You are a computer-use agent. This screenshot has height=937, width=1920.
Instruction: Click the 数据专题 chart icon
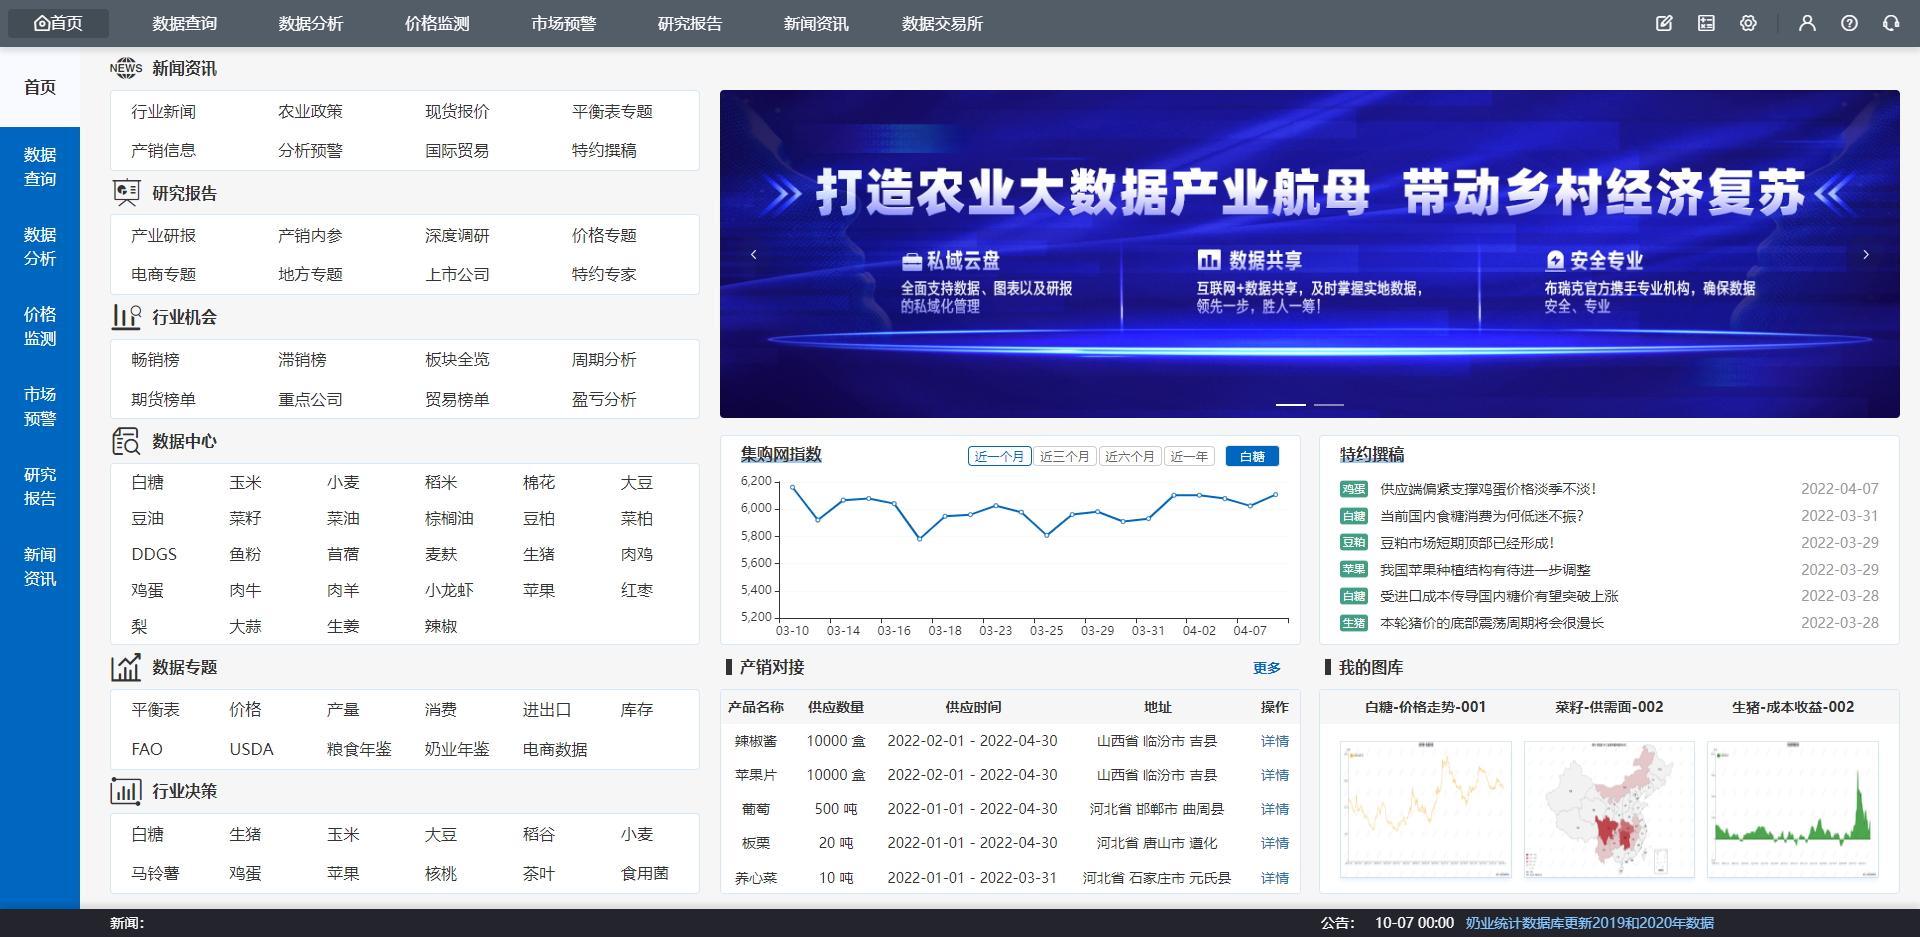(x=126, y=667)
